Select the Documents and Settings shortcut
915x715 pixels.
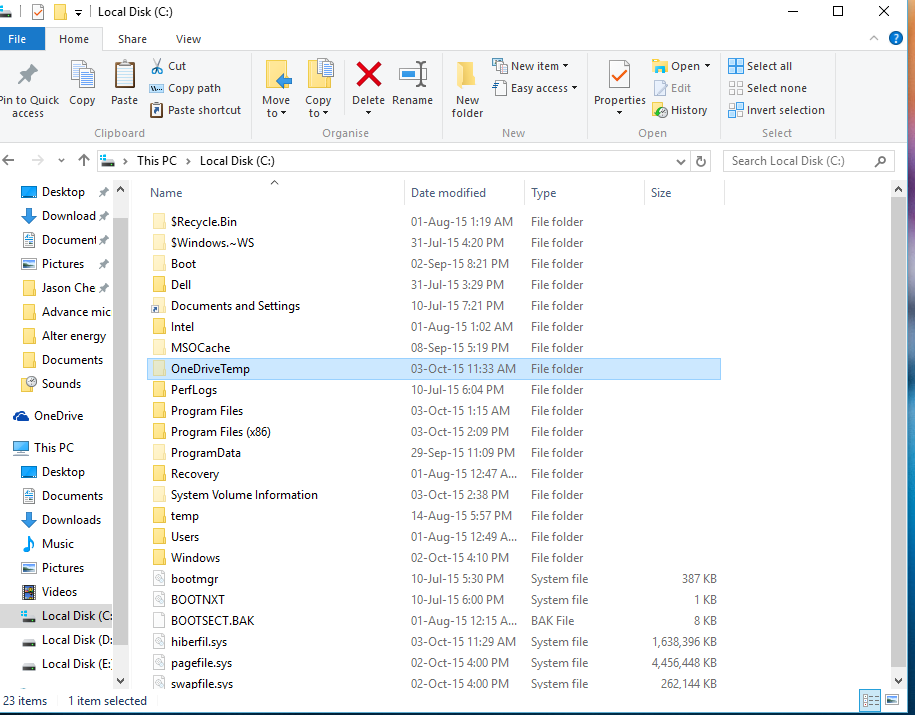[x=434, y=306]
